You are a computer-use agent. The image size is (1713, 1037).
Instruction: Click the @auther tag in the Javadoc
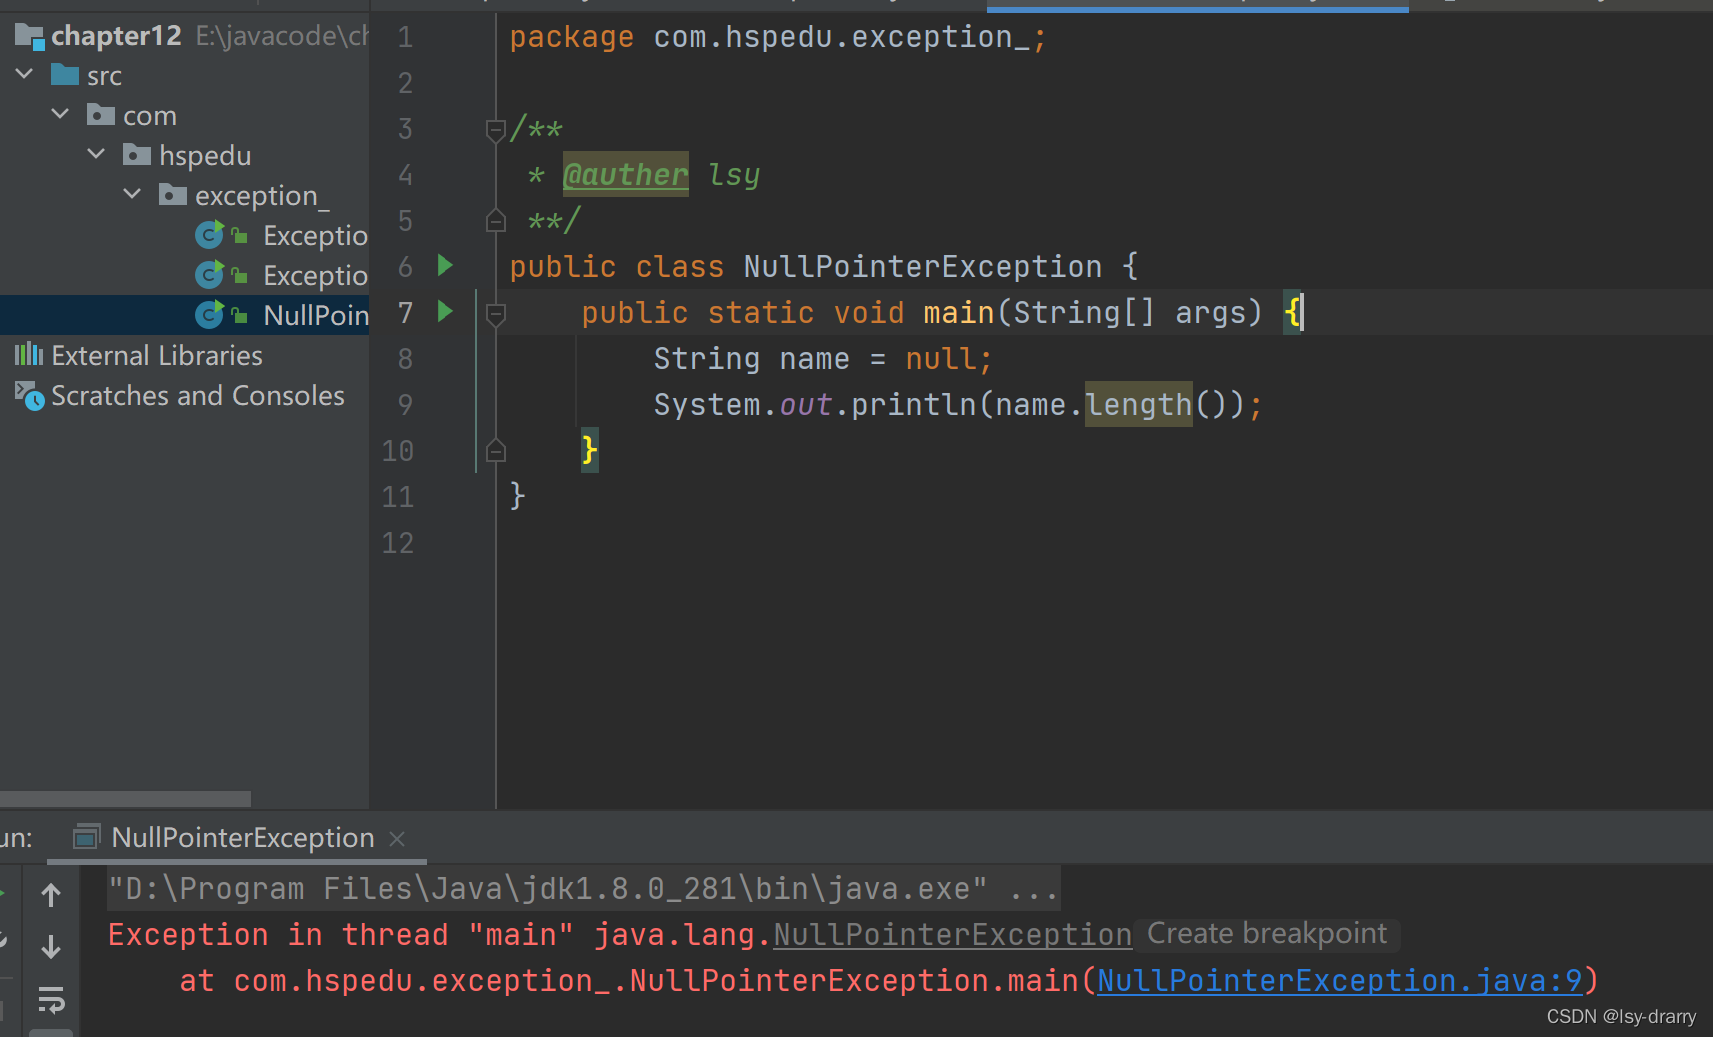[x=626, y=175]
